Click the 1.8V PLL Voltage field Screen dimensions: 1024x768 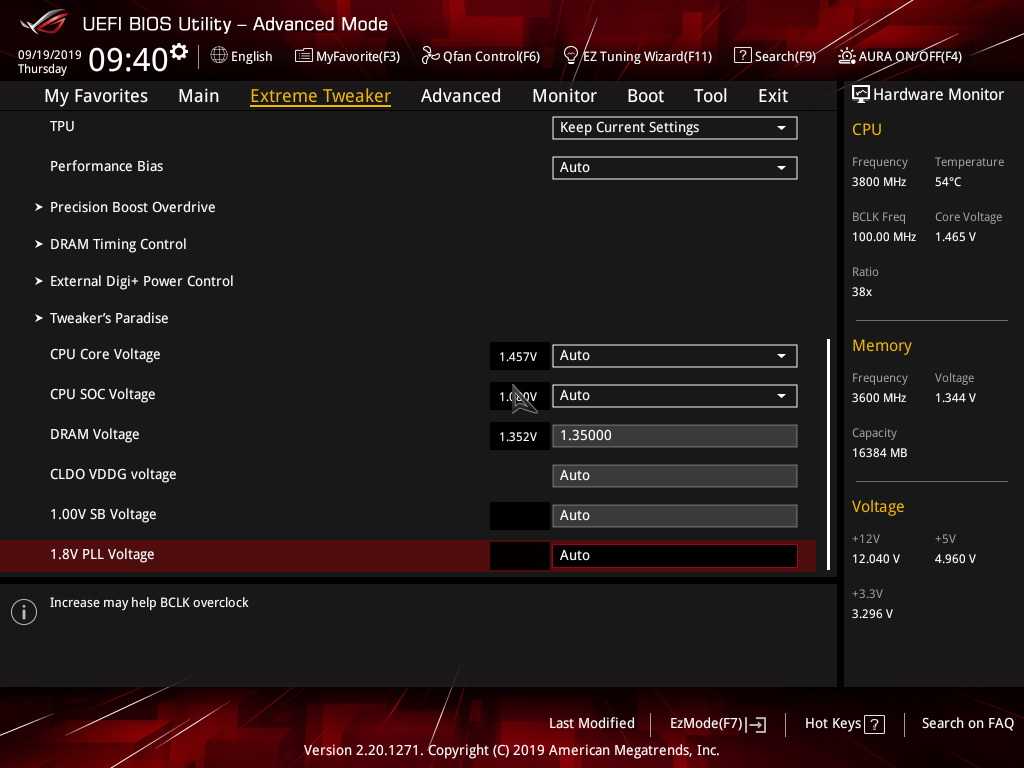[x=675, y=556]
